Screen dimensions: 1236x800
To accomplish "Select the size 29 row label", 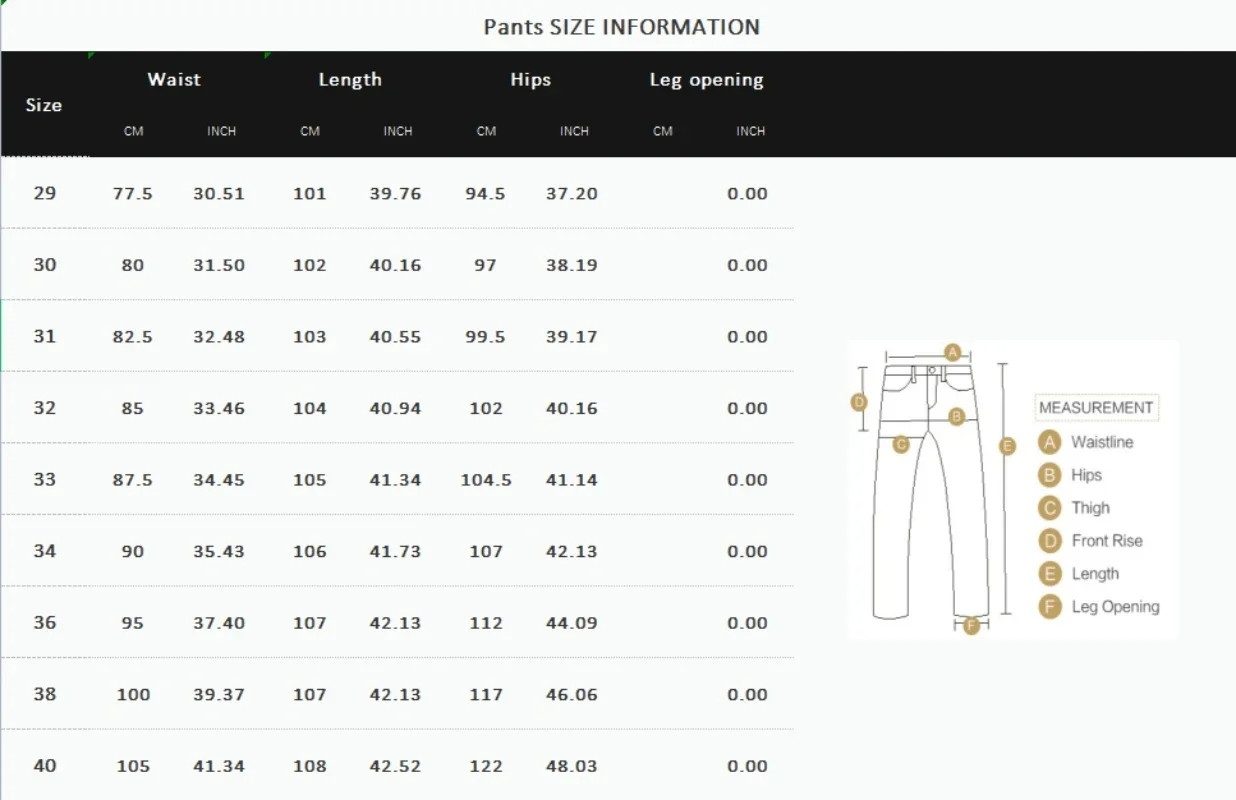I will 45,193.
